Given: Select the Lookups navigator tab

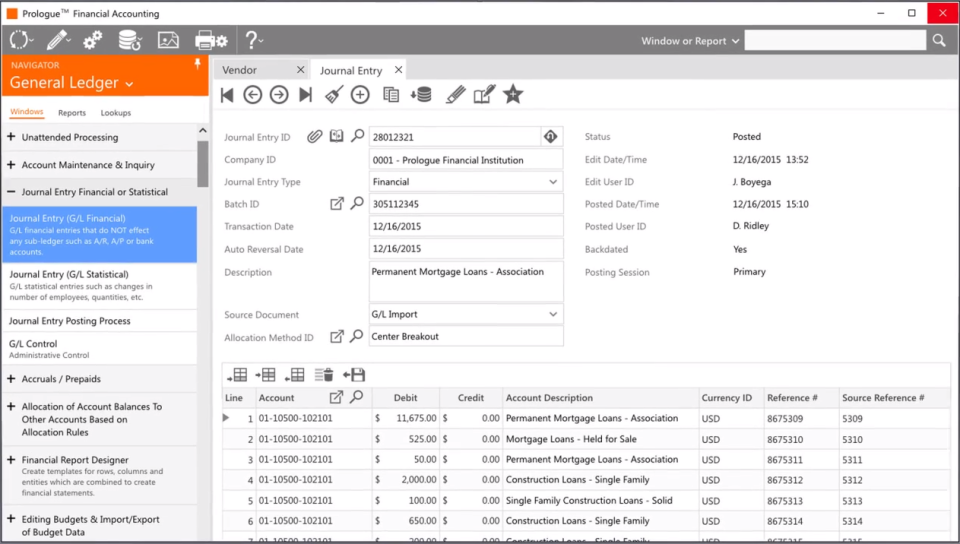Looking at the screenshot, I should point(116,113).
